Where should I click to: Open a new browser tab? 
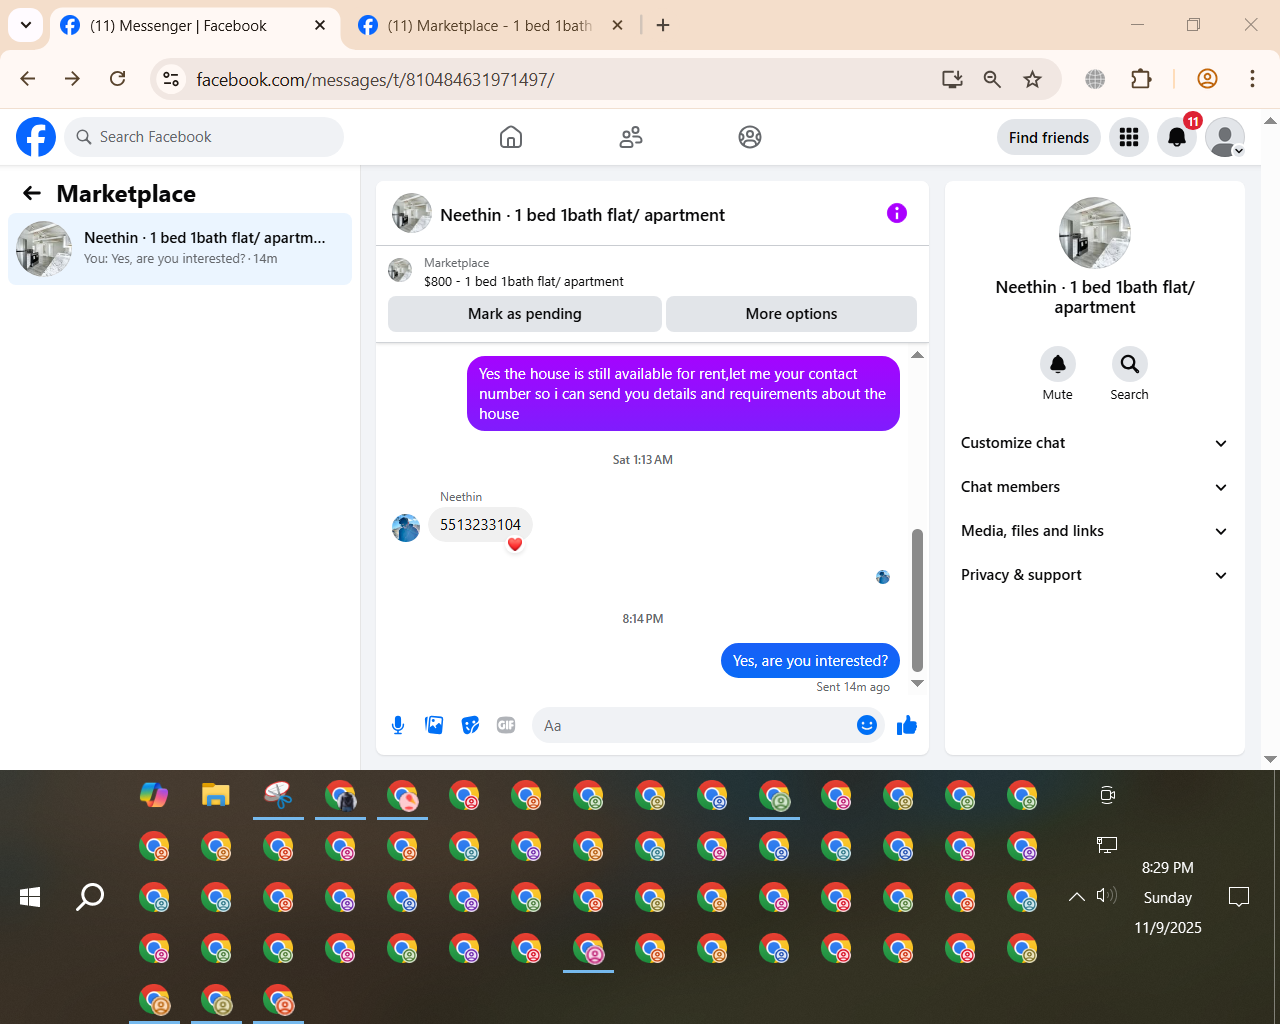point(663,25)
